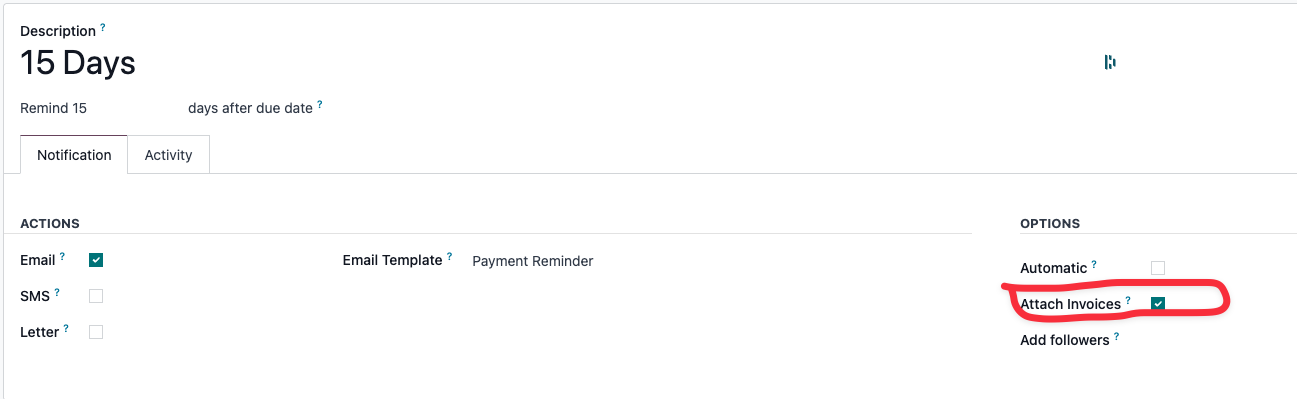Viewport: 1297px width, 399px height.
Task: Select the Notification tab
Action: (x=74, y=155)
